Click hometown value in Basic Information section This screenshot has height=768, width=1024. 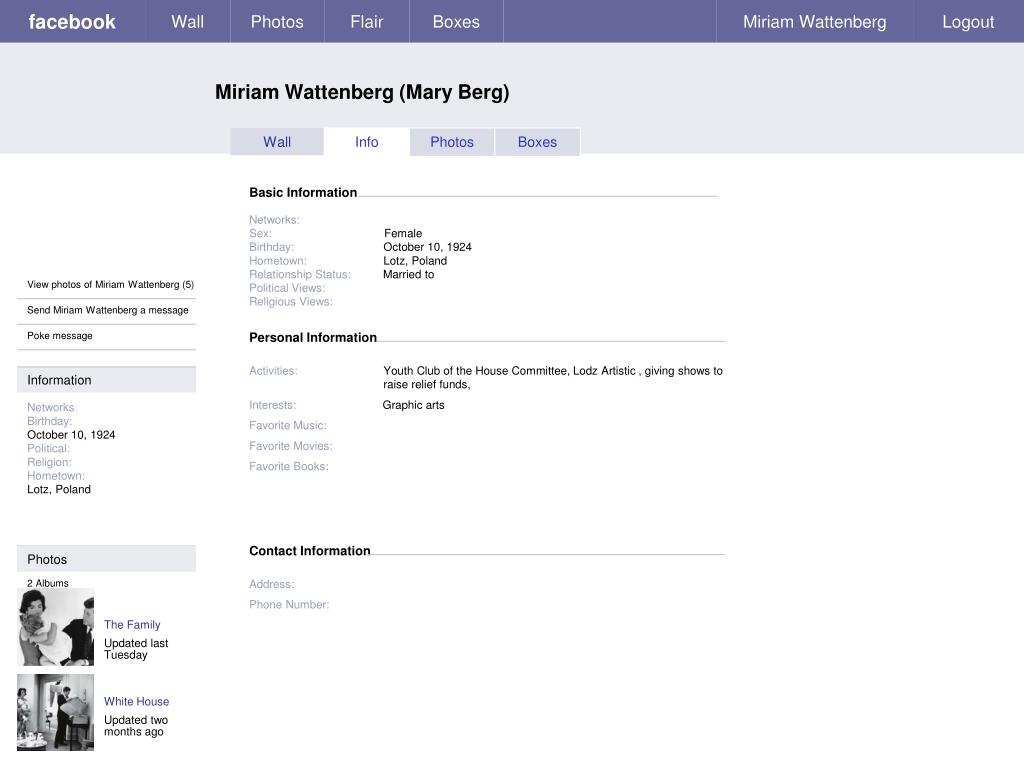click(415, 261)
